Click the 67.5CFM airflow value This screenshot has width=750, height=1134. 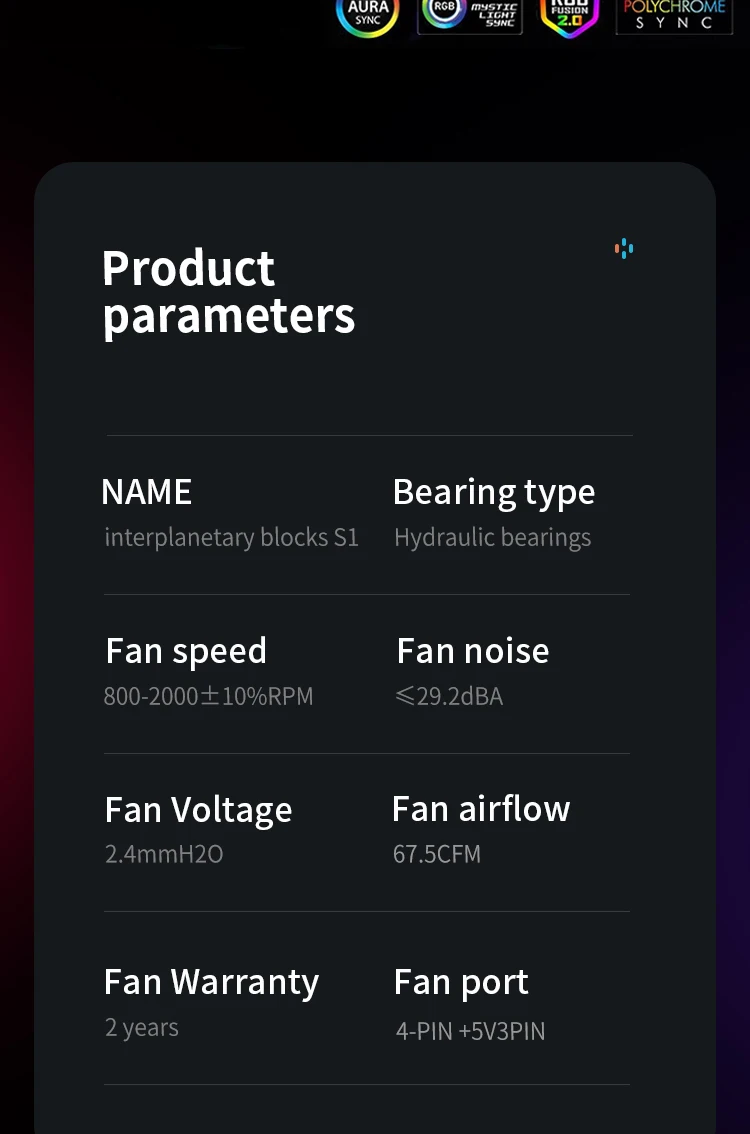click(x=437, y=854)
